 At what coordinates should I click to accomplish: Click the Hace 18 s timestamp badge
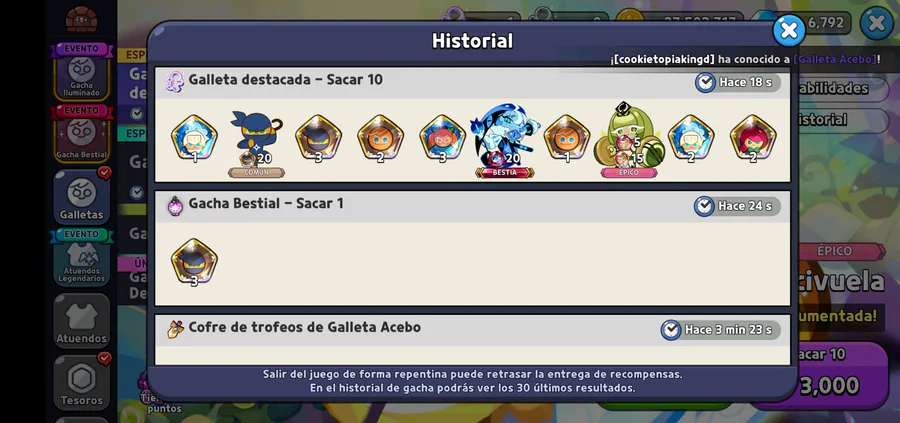[738, 82]
